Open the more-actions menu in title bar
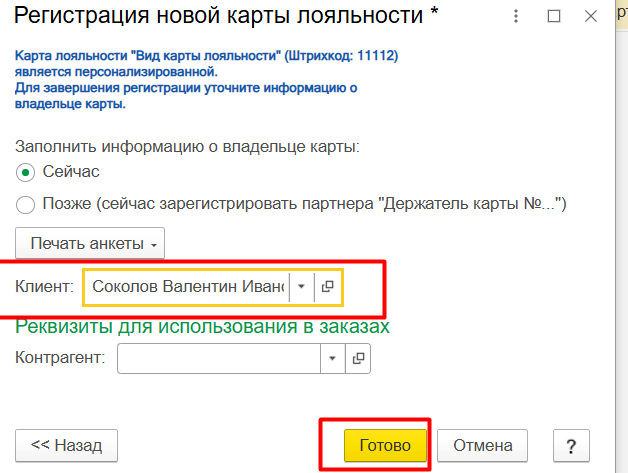Screen dimensions: 628x473 (x=515, y=17)
